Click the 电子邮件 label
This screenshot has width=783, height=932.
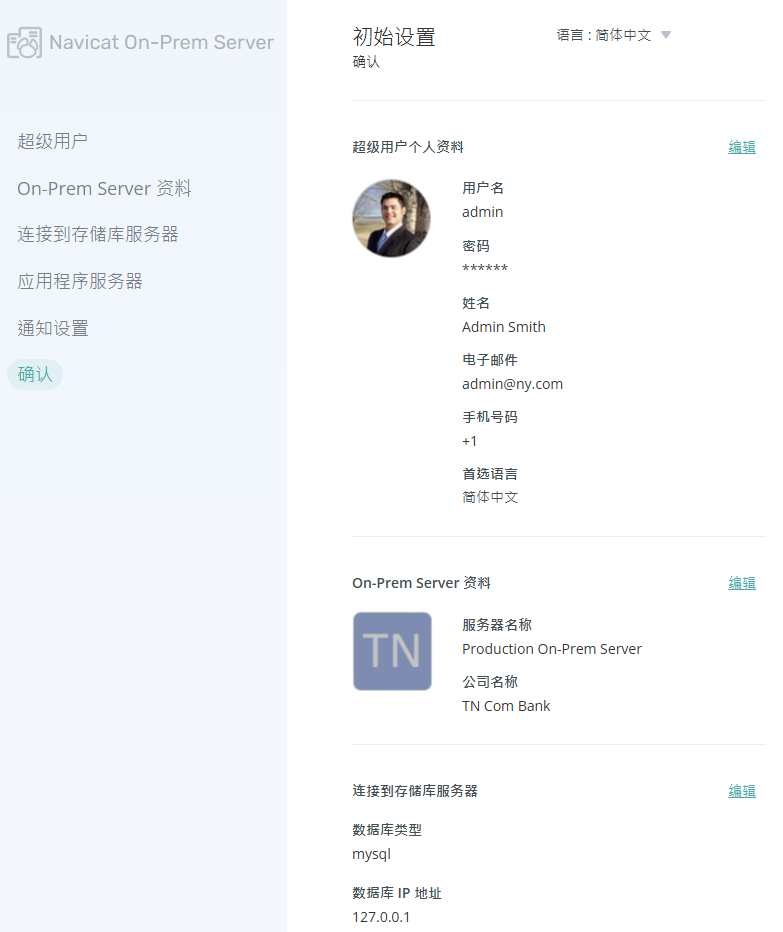490,360
